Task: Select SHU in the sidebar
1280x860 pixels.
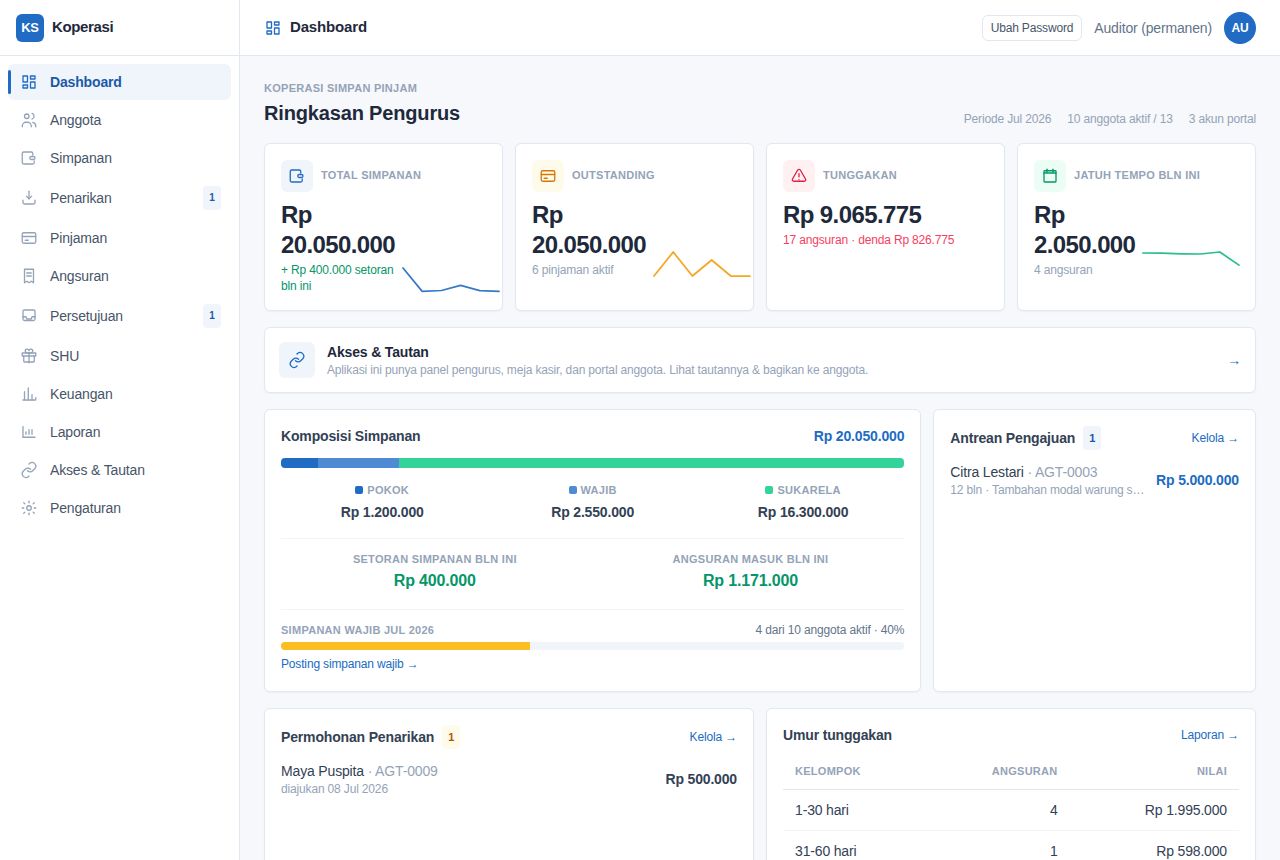Action: coord(120,356)
